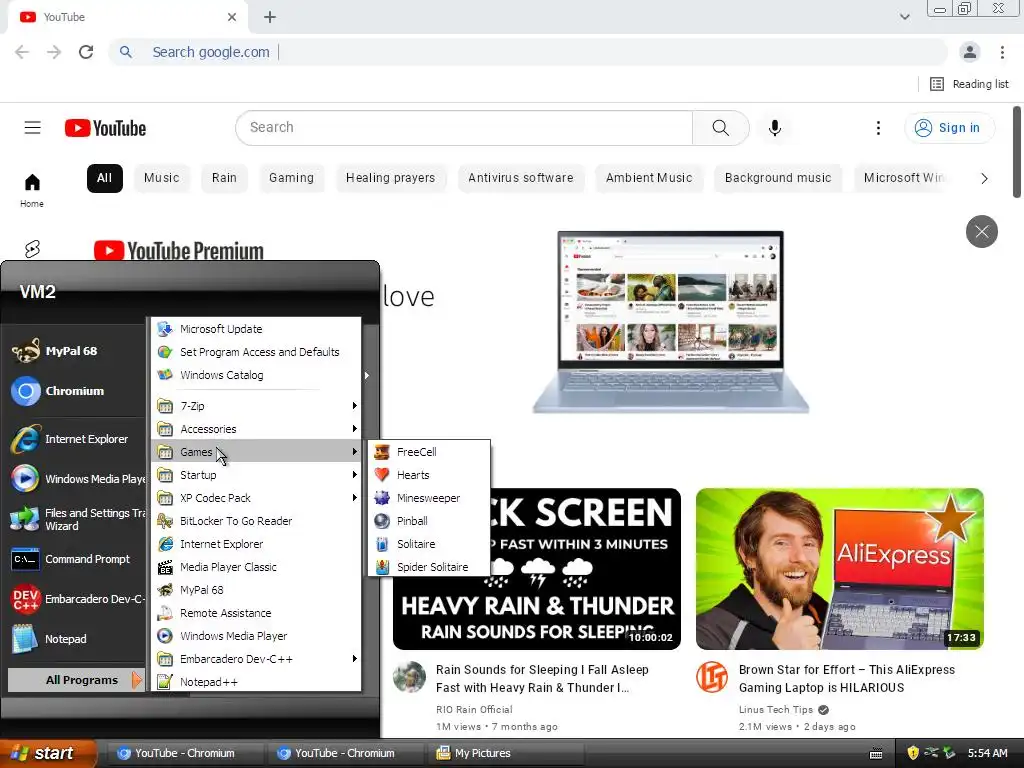Open Hearts card game
Screen dimensions: 1024x768
(x=428, y=475)
